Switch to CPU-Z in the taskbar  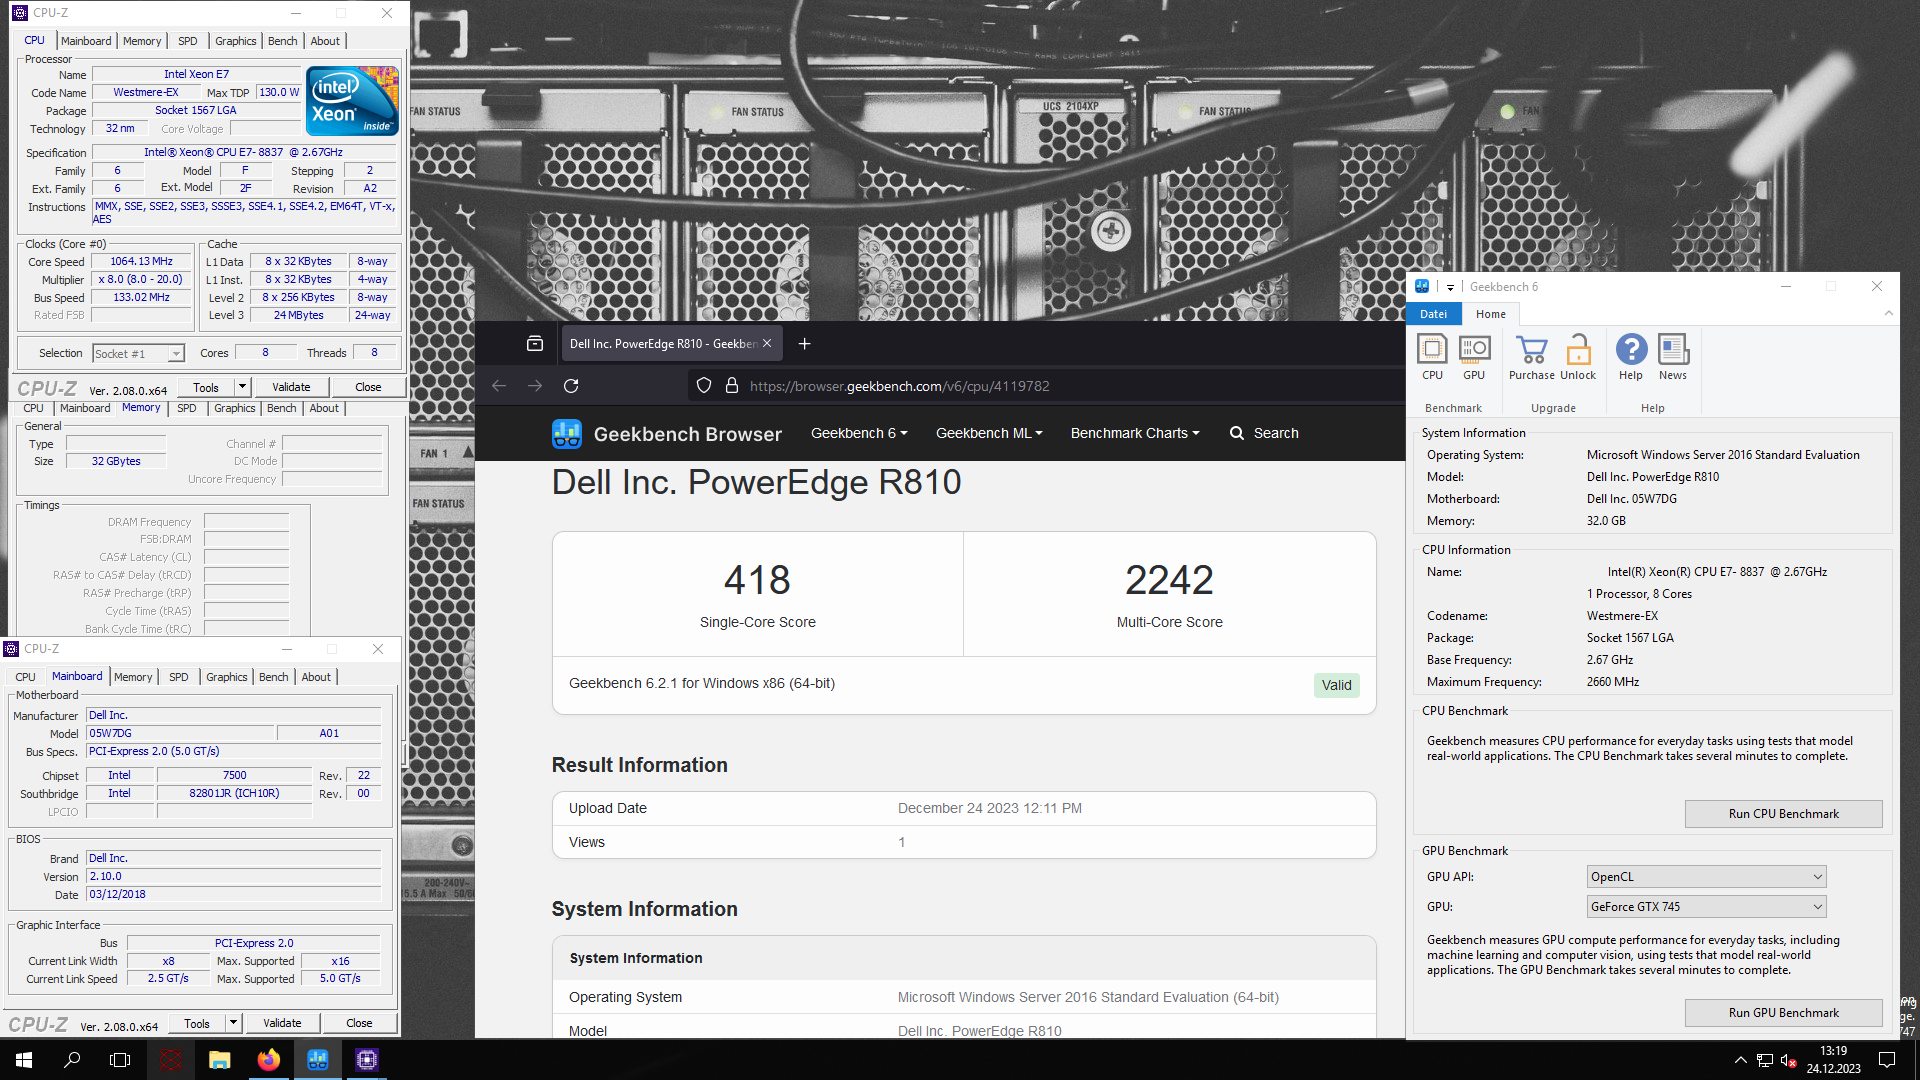(366, 1060)
